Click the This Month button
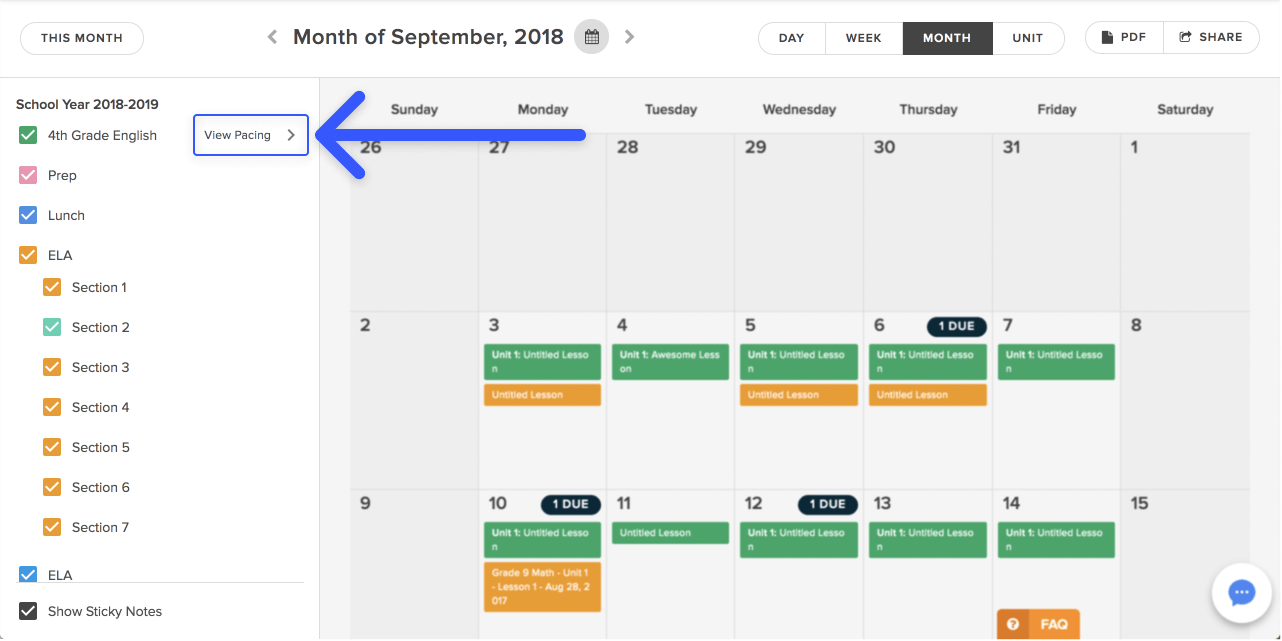 pyautogui.click(x=82, y=38)
